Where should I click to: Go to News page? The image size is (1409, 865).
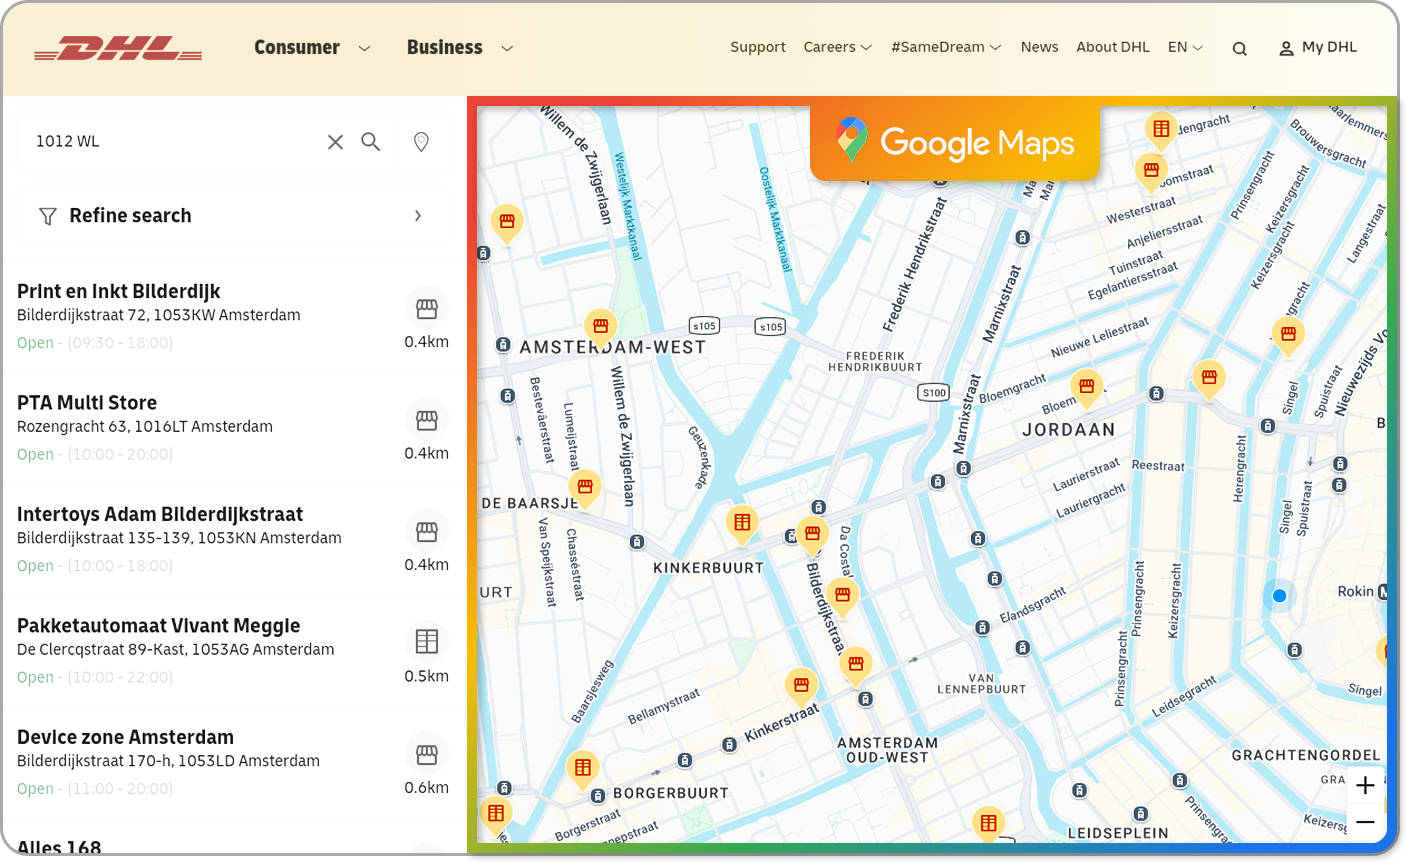point(1039,47)
